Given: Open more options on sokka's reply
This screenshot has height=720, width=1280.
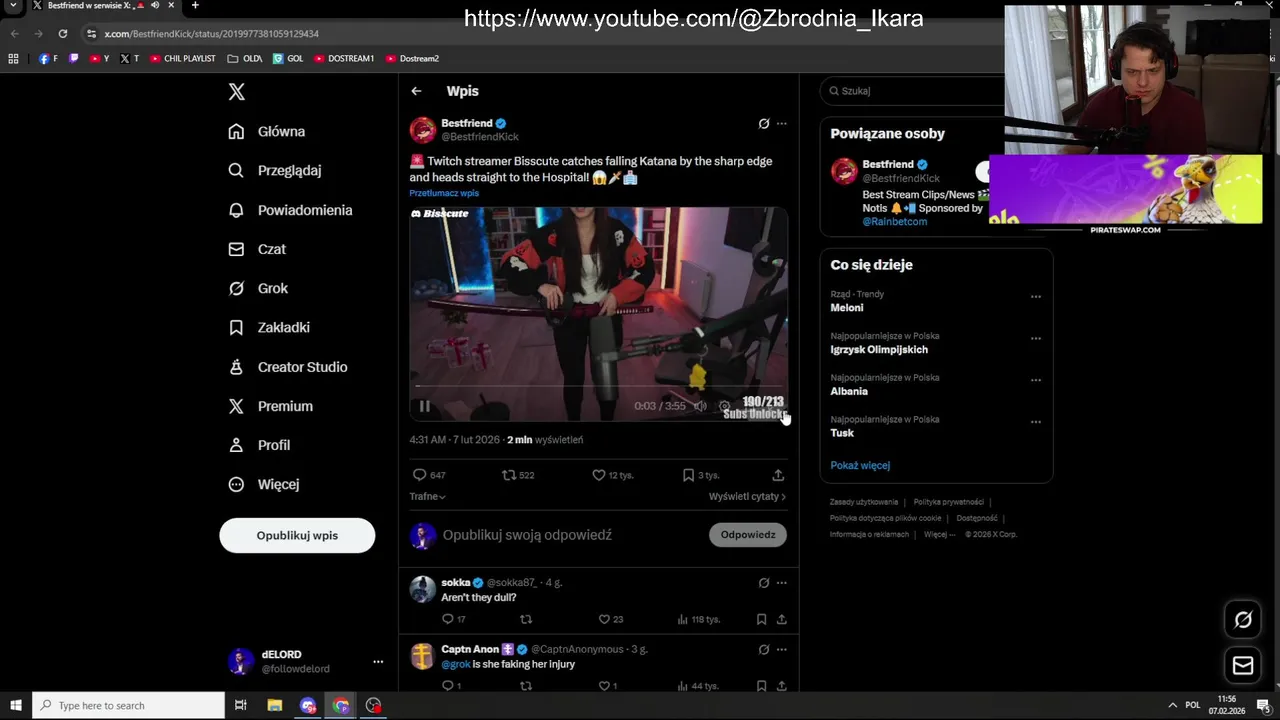Looking at the screenshot, I should coord(782,583).
